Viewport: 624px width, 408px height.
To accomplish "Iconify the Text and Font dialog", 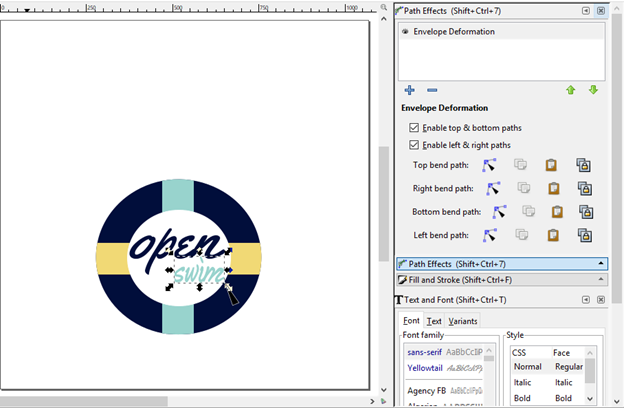I will pyautogui.click(x=585, y=299).
